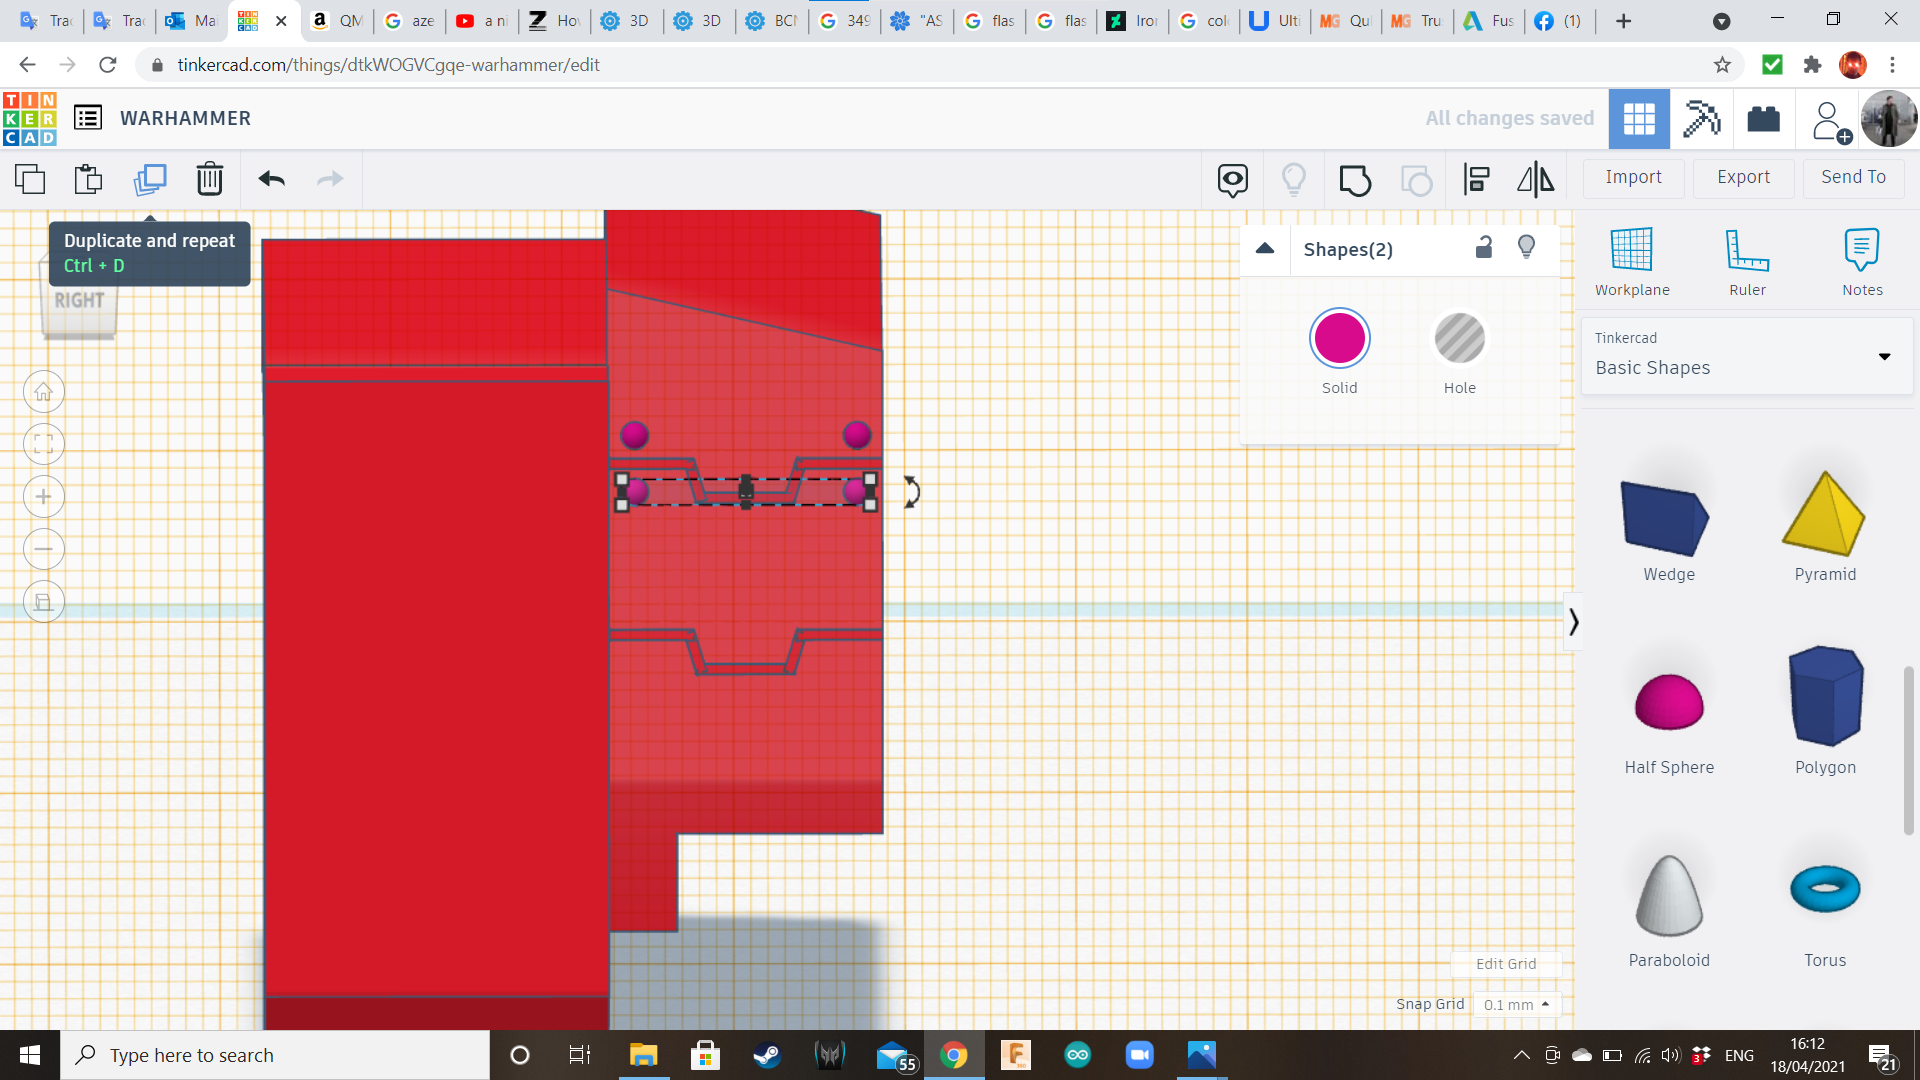This screenshot has width=1920, height=1080.
Task: Open the Snap Grid 0.1 mm dropdown
Action: click(1516, 1004)
